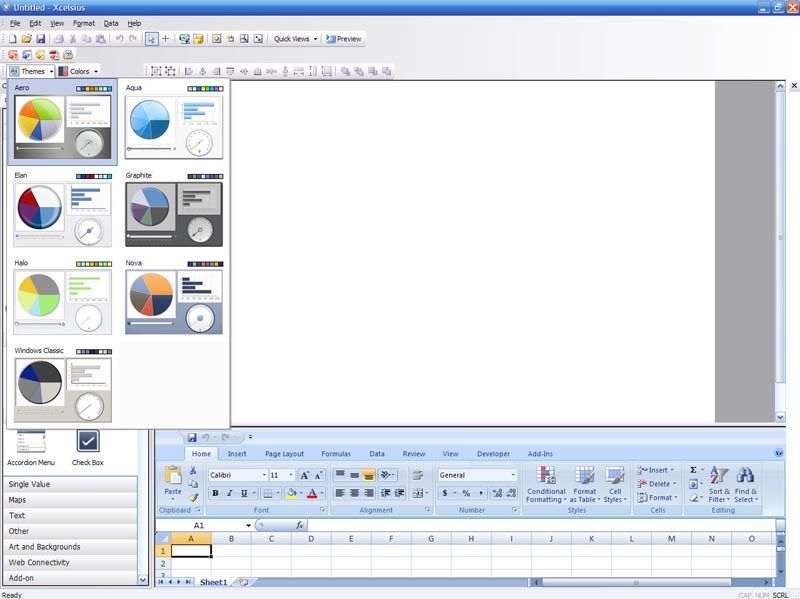The image size is (800, 599).
Task: Expand Art and Backgrounds category
Action: (x=70, y=547)
